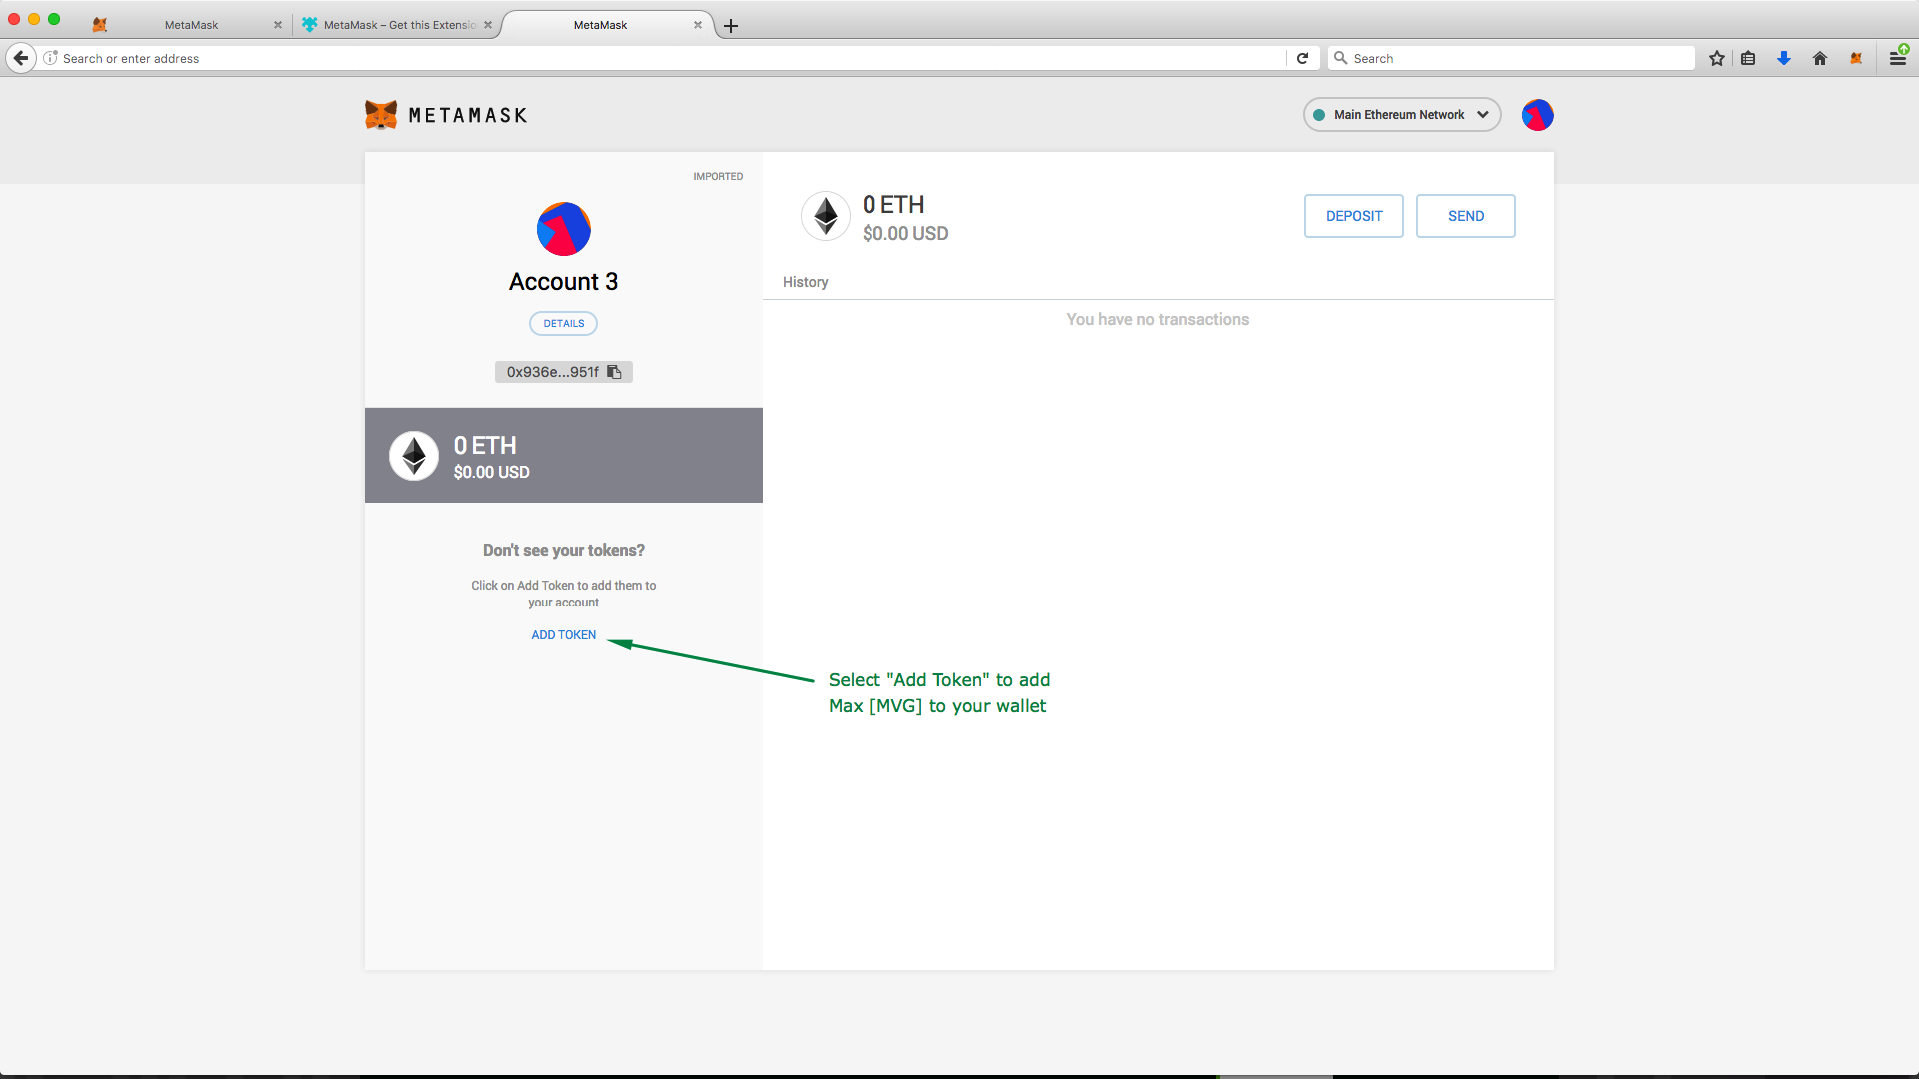Switch to 'MetaMask – Get this Extension' tab
Screen dimensions: 1919x1079
pos(398,25)
